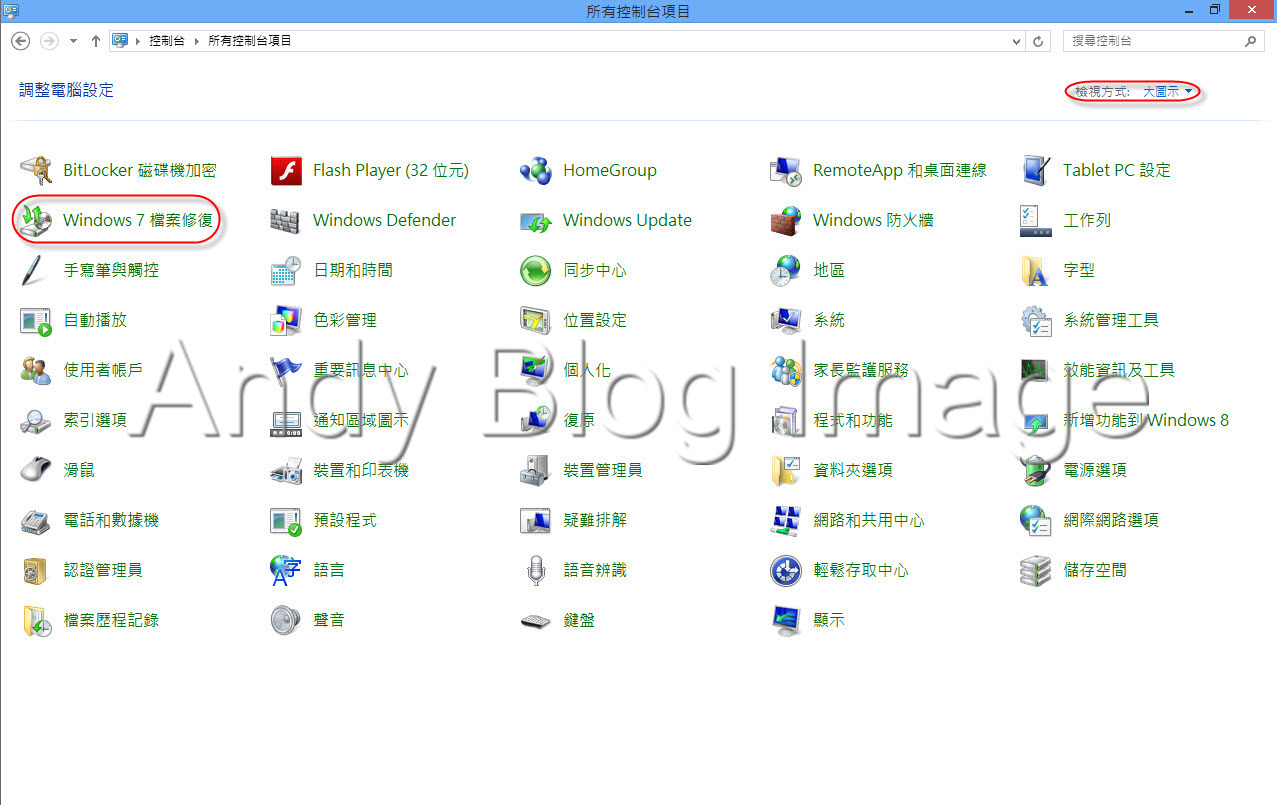Open the 地區 globe icon
Viewport: 1277px width, 805px height.
[x=786, y=270]
